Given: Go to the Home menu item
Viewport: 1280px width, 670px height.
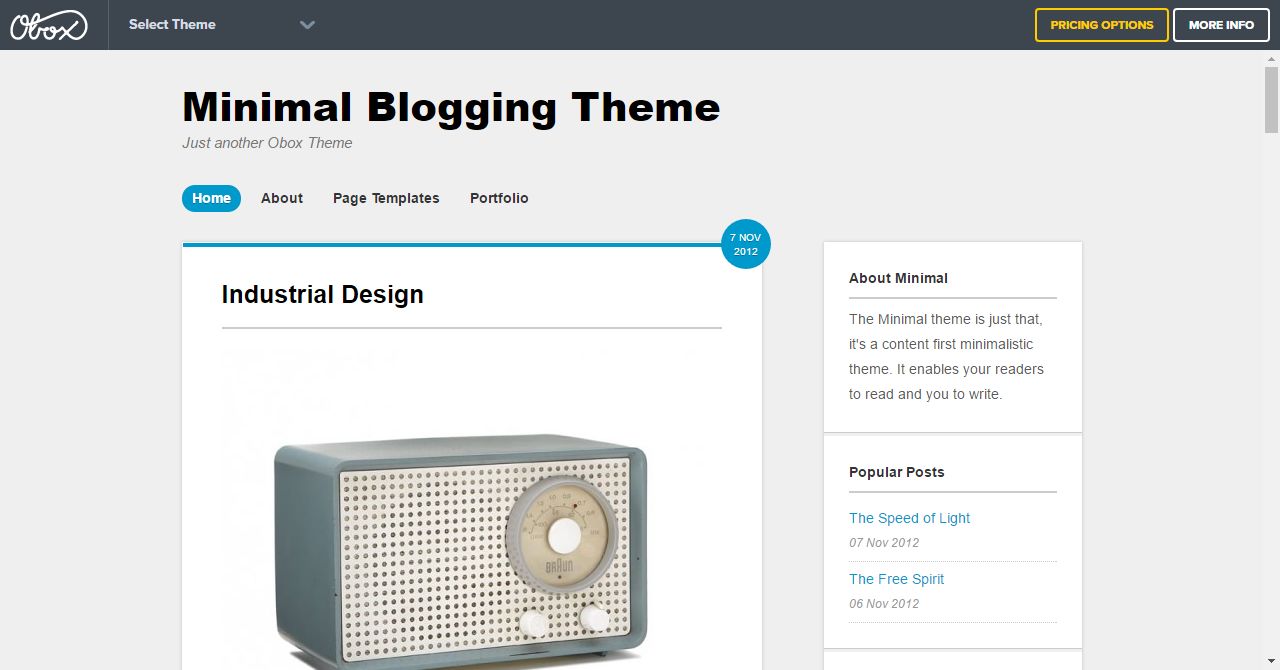Looking at the screenshot, I should click(x=211, y=198).
